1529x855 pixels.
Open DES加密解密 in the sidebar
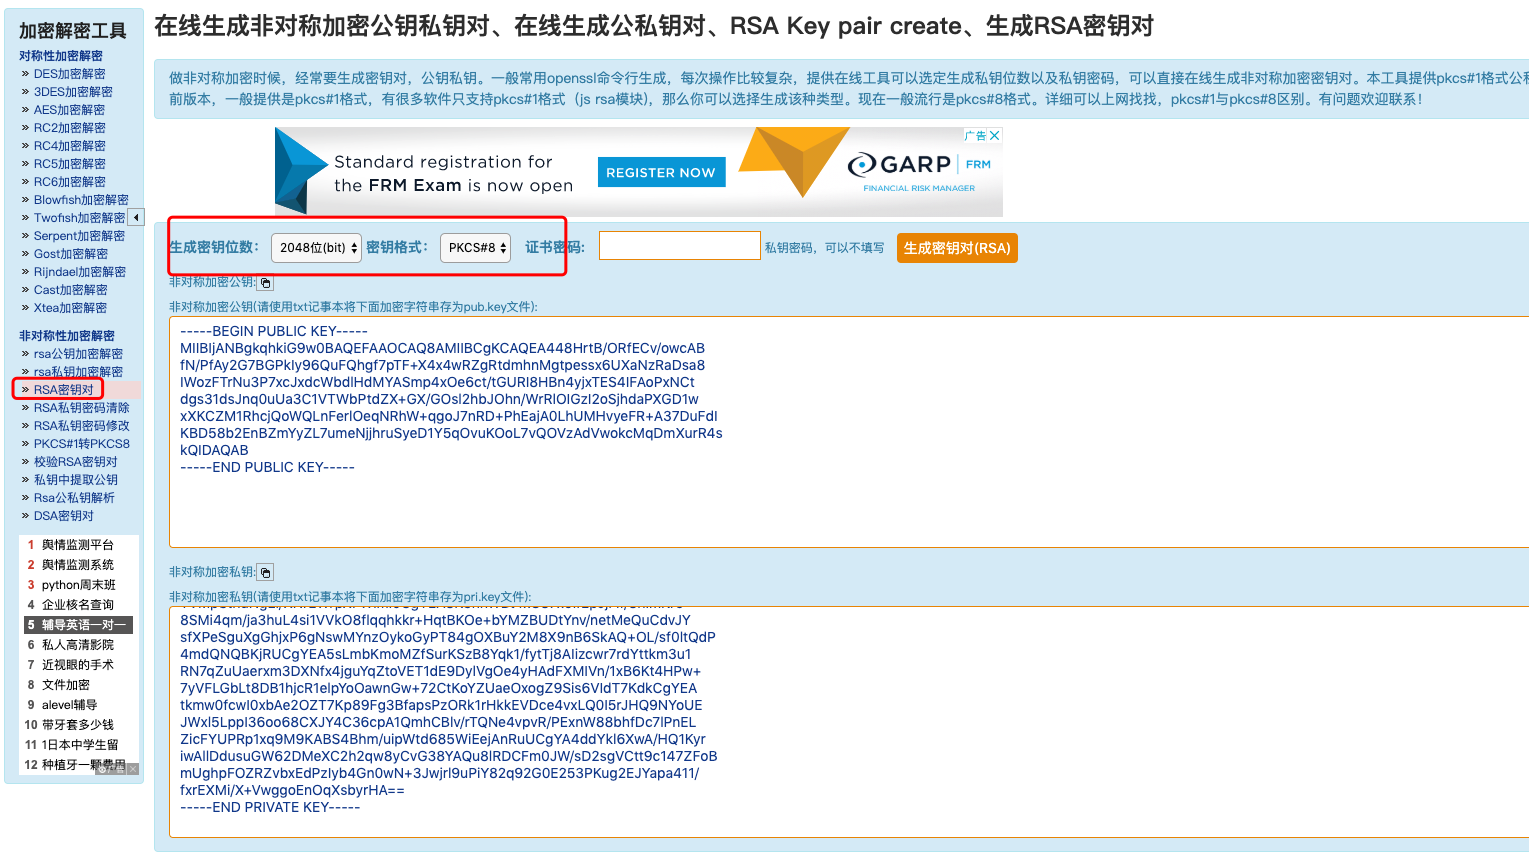pos(70,74)
